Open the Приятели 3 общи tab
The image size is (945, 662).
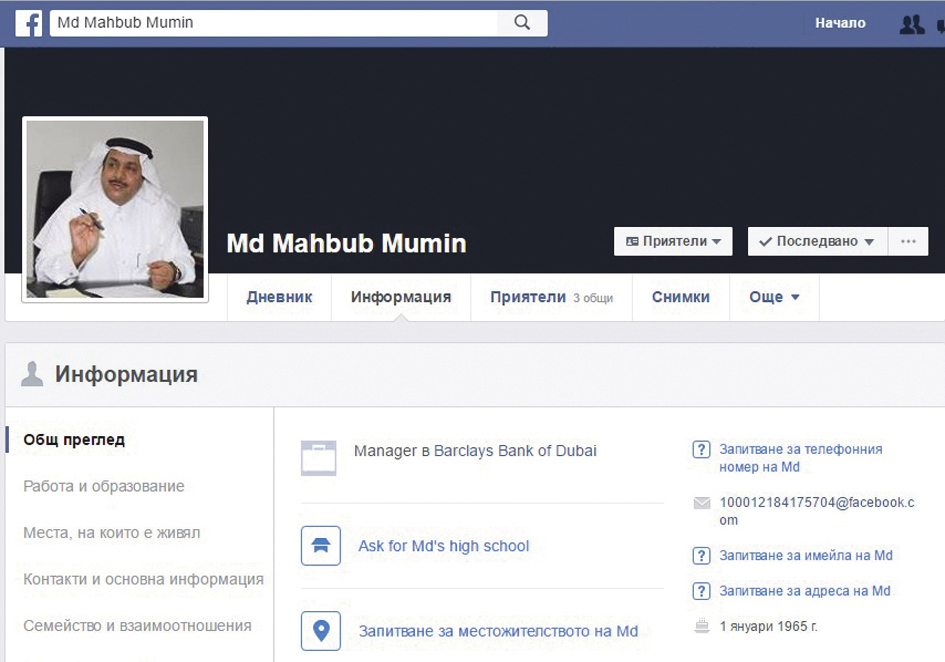551,297
